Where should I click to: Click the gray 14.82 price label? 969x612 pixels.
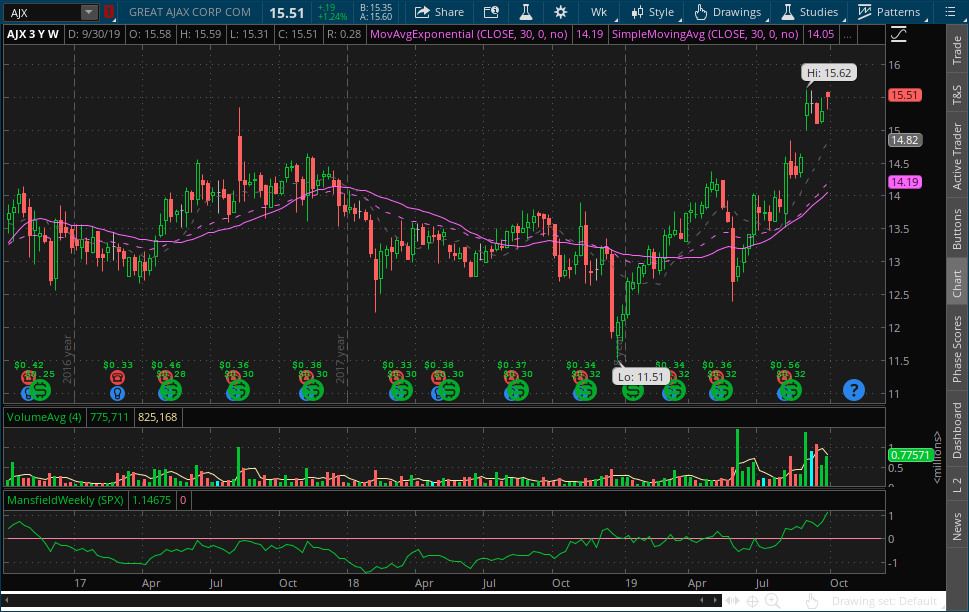pos(905,140)
